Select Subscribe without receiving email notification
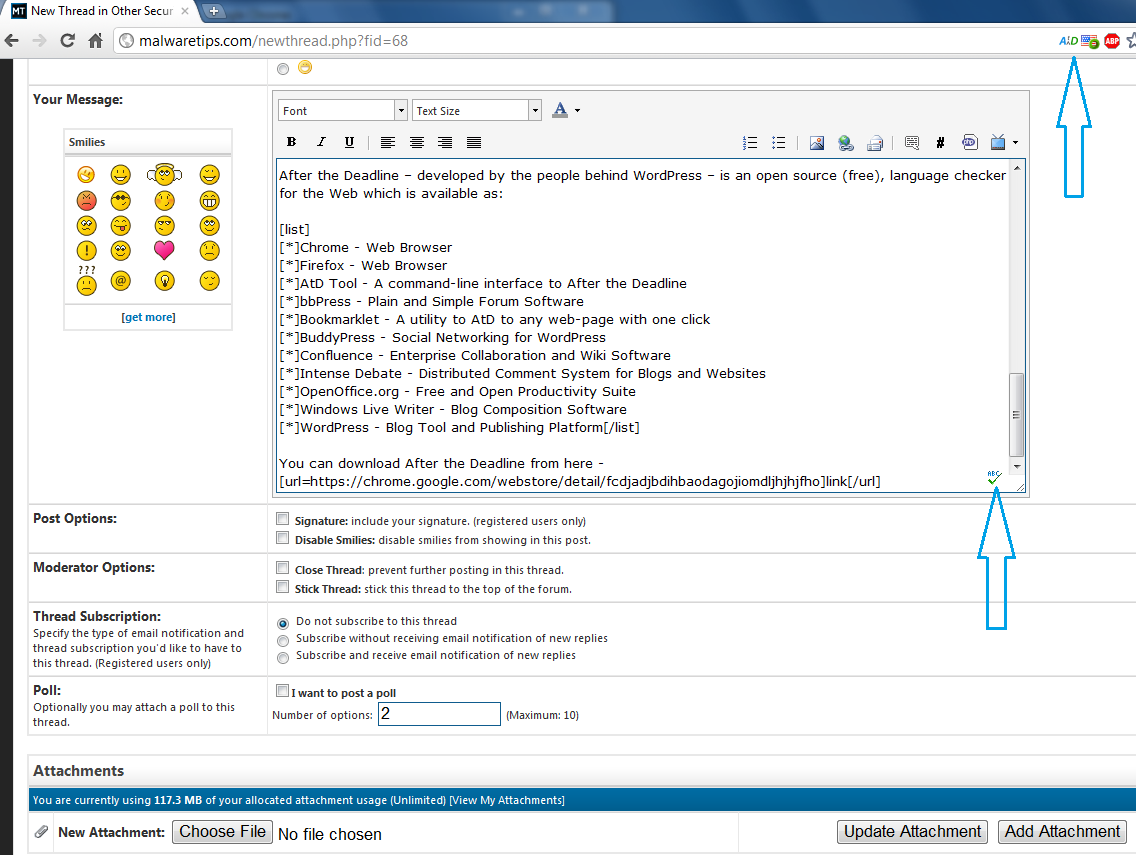 283,641
